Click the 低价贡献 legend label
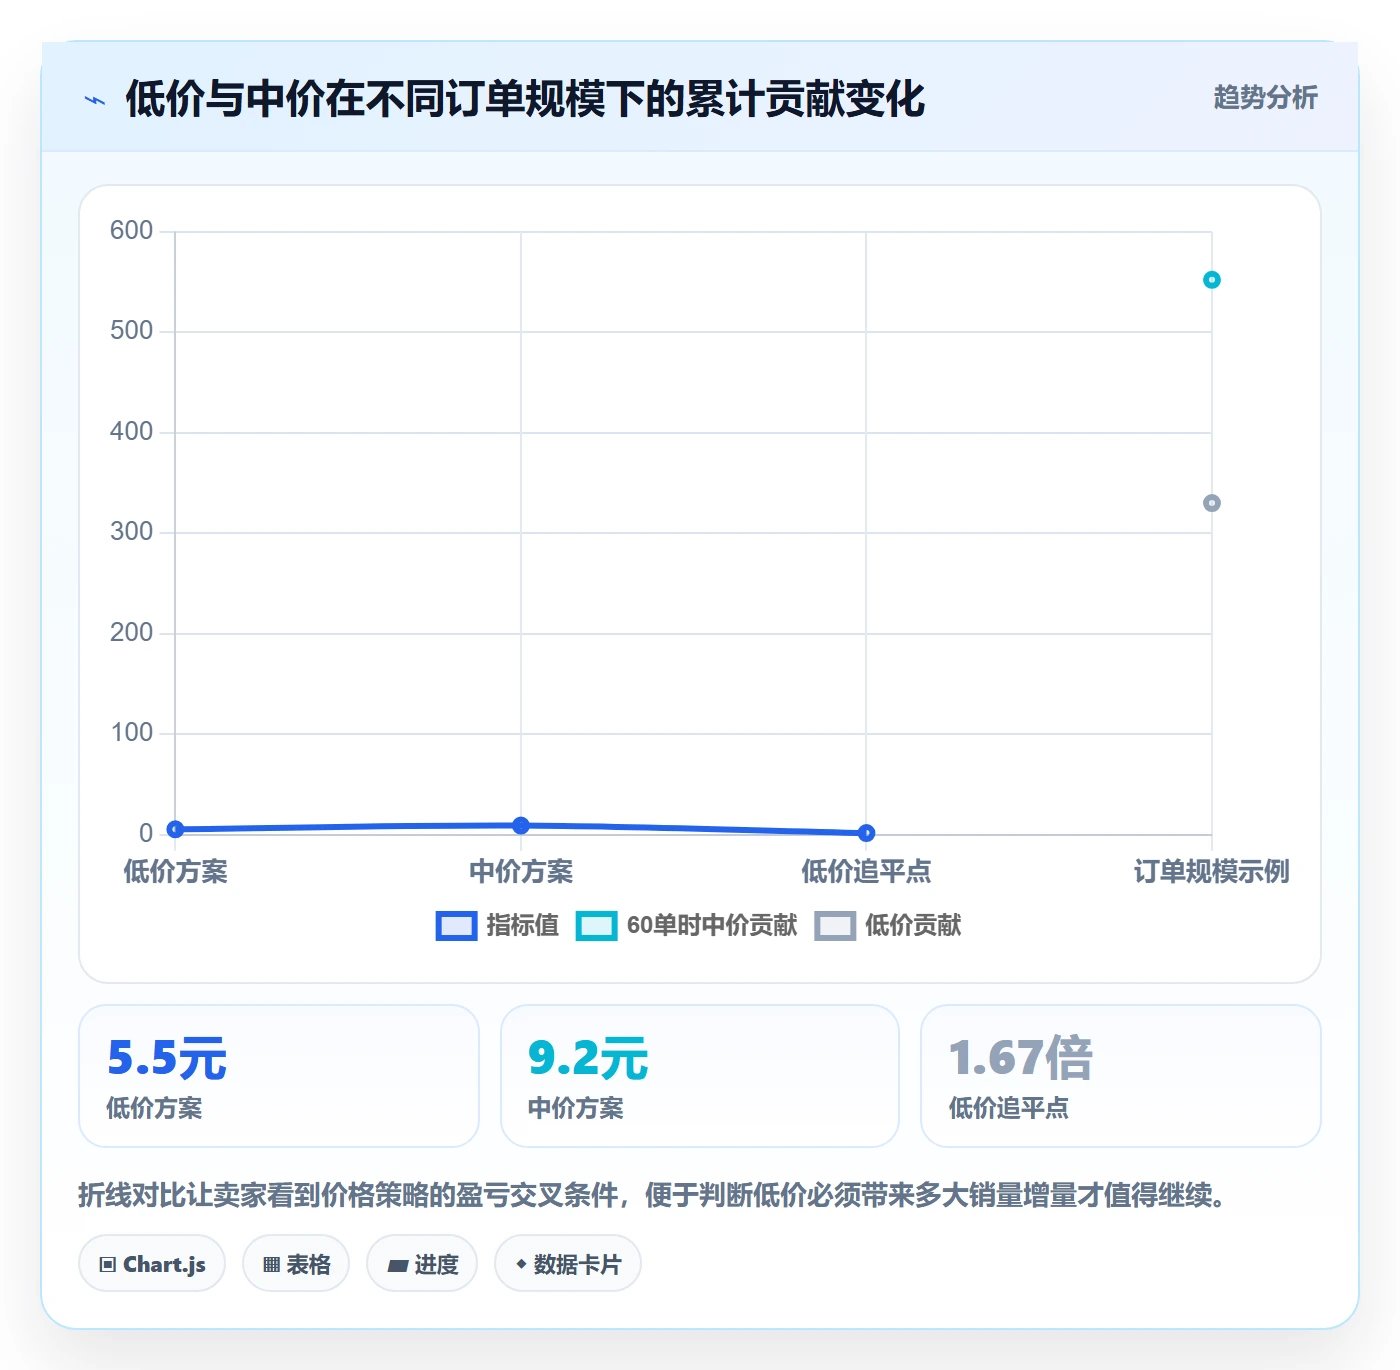Screen dimensions: 1400x1370 pyautogui.click(x=913, y=926)
